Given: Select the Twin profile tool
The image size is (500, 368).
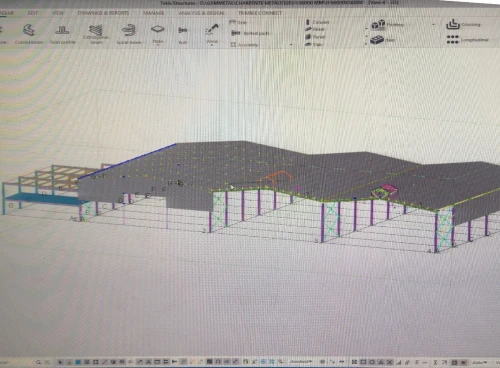Looking at the screenshot, I should [62, 34].
